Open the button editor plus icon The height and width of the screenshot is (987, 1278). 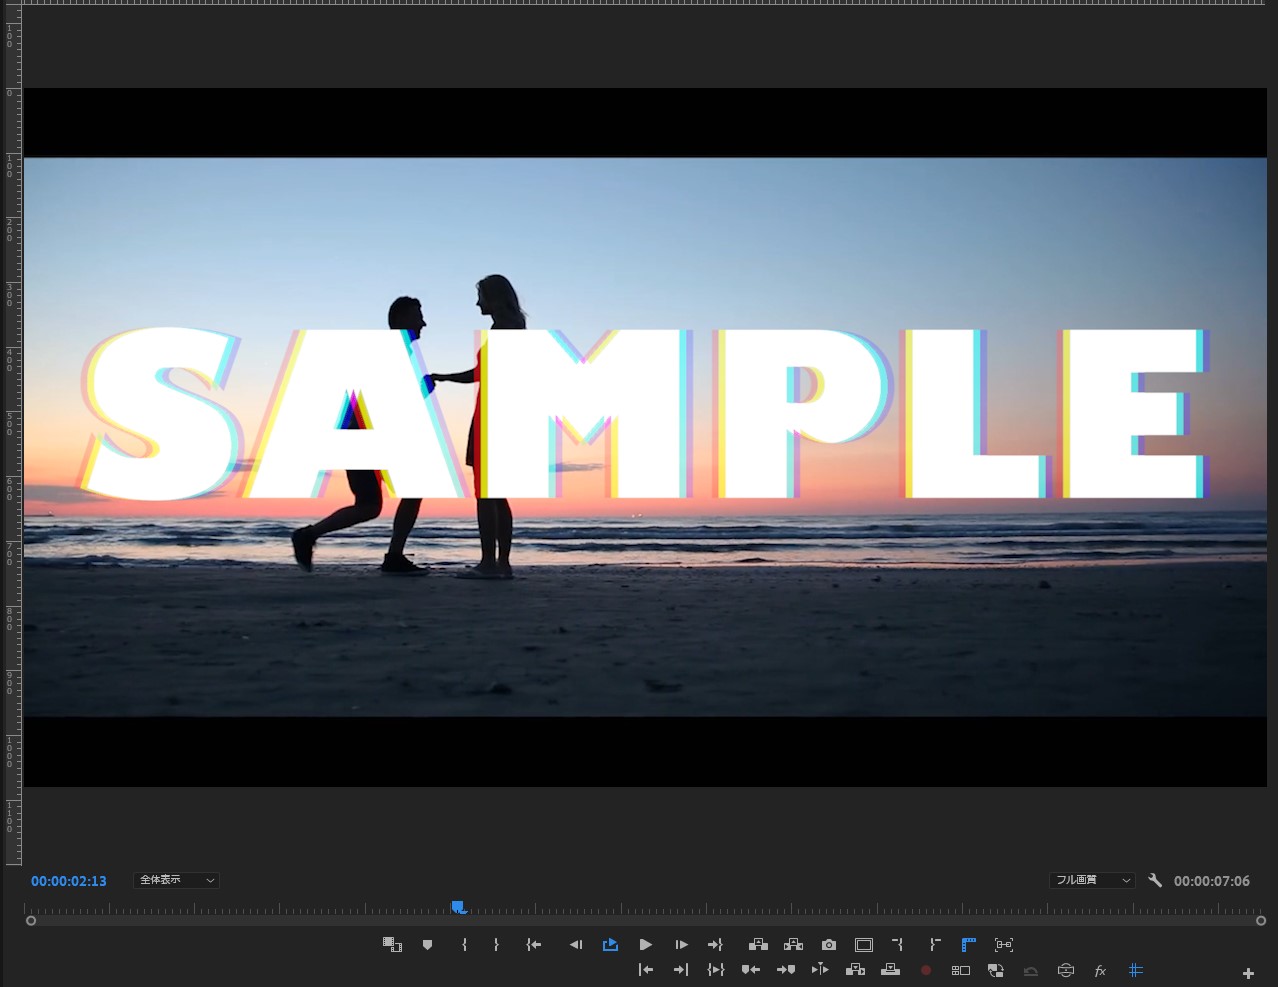(x=1248, y=973)
